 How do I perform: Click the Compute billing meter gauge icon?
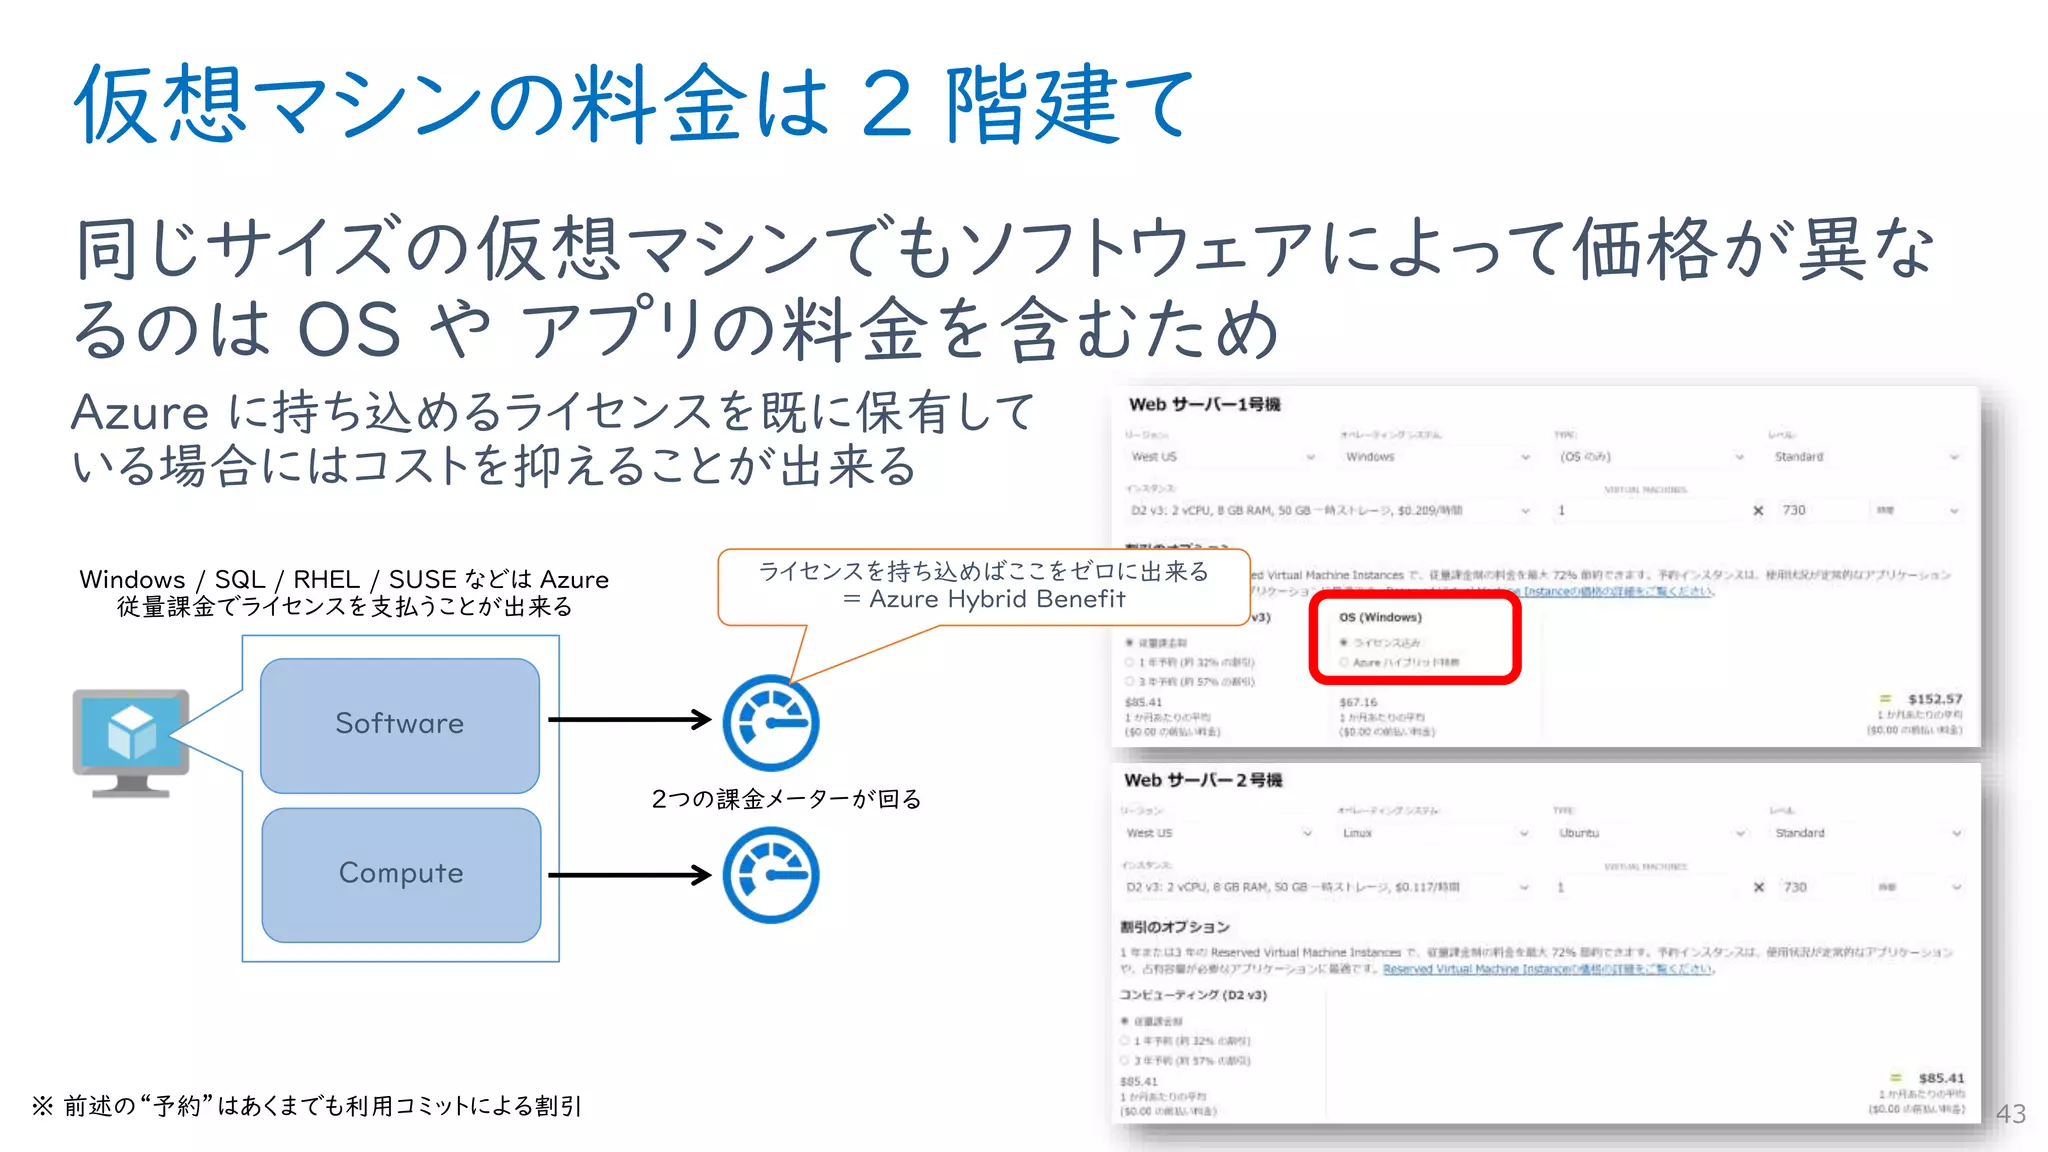tap(771, 875)
